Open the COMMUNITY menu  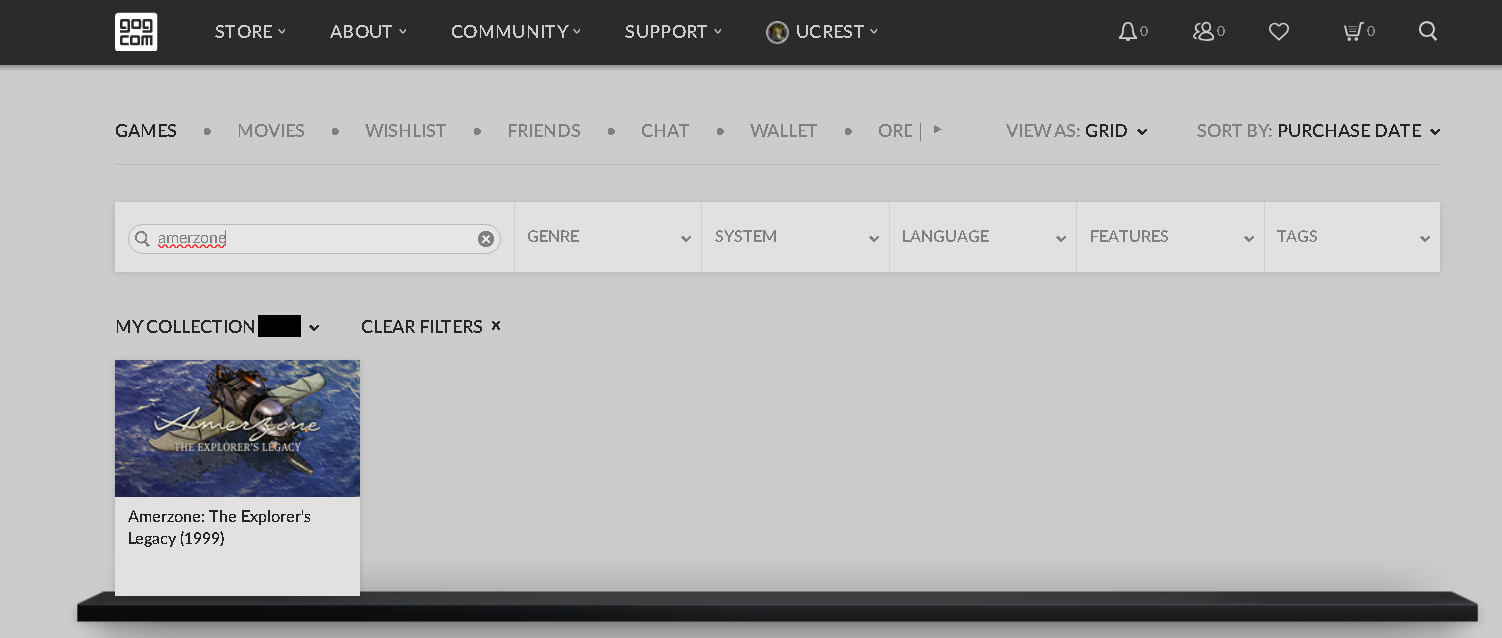pyautogui.click(x=516, y=32)
